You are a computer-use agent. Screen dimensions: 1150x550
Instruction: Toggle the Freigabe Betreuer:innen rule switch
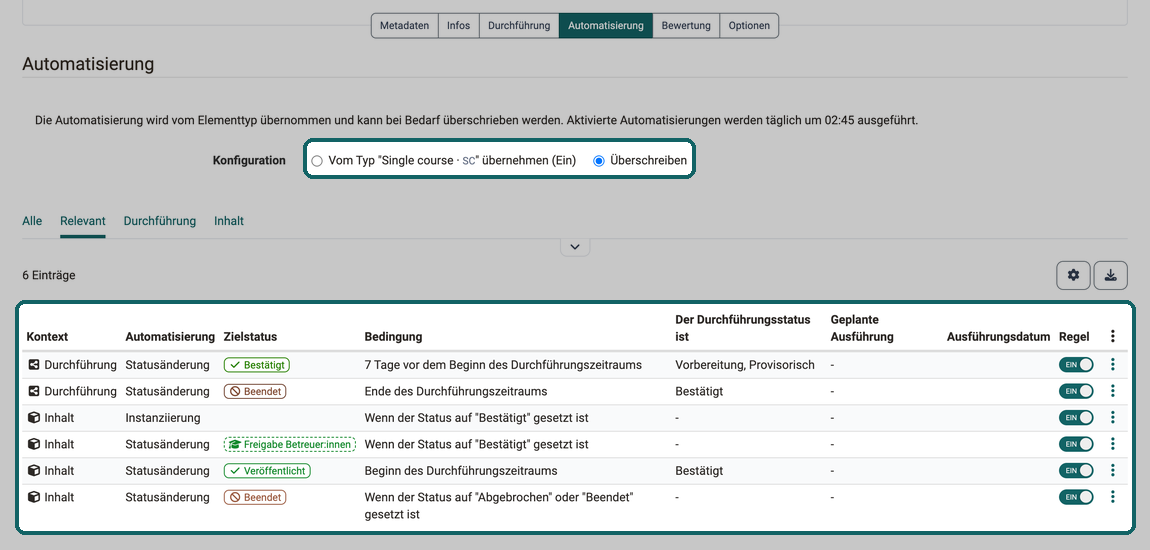pos(1076,444)
